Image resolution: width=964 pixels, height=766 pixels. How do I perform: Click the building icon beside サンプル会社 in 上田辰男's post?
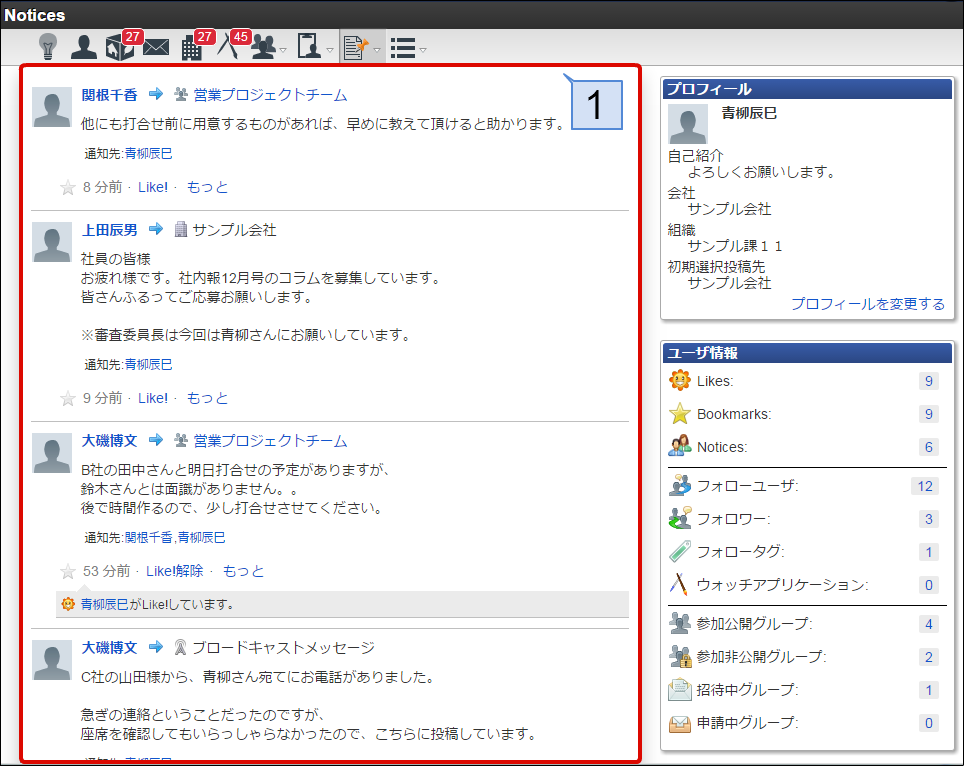[181, 229]
